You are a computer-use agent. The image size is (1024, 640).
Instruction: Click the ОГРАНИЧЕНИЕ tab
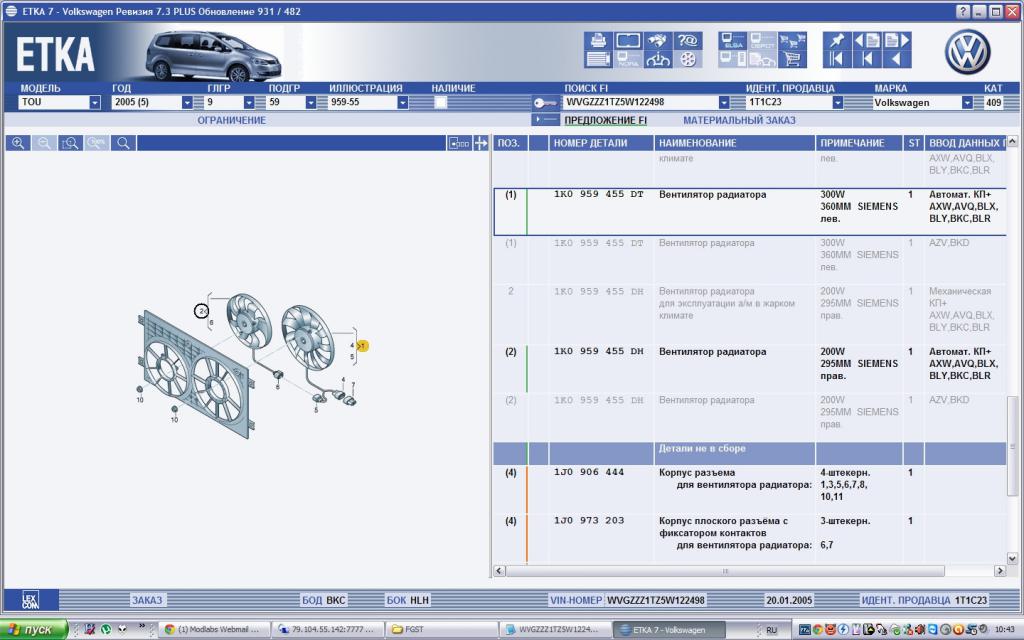pos(232,120)
